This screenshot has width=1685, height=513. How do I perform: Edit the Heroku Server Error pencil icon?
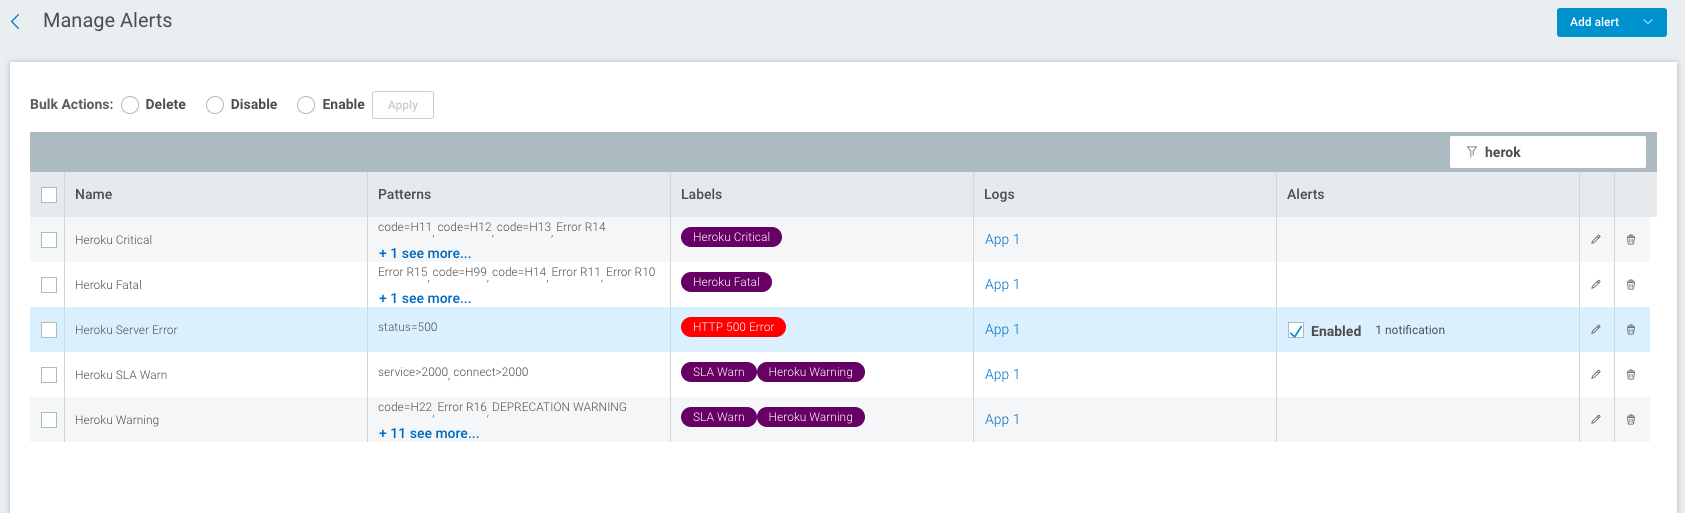tap(1596, 330)
